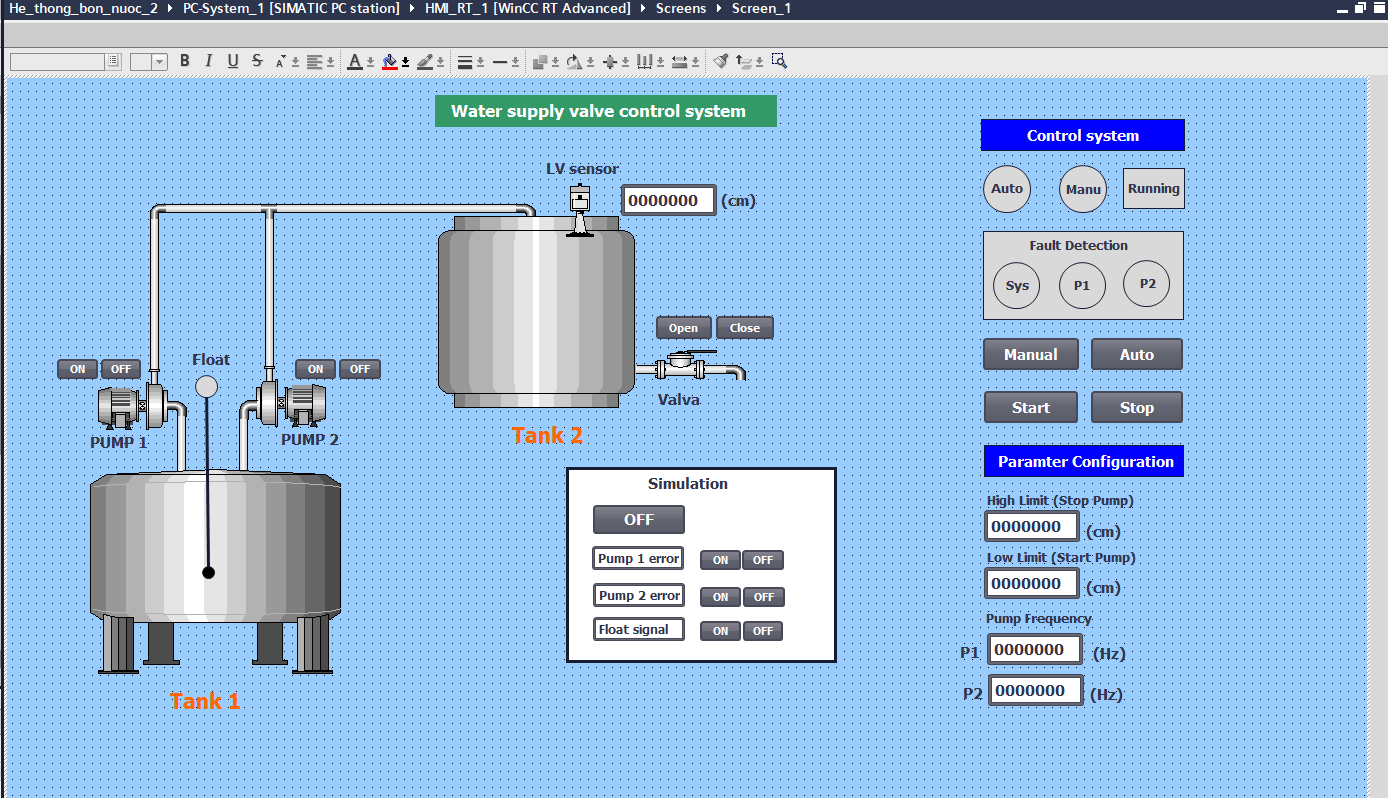1388x798 pixels.
Task: Turn ON Pump 1 error simulation
Action: [x=720, y=560]
